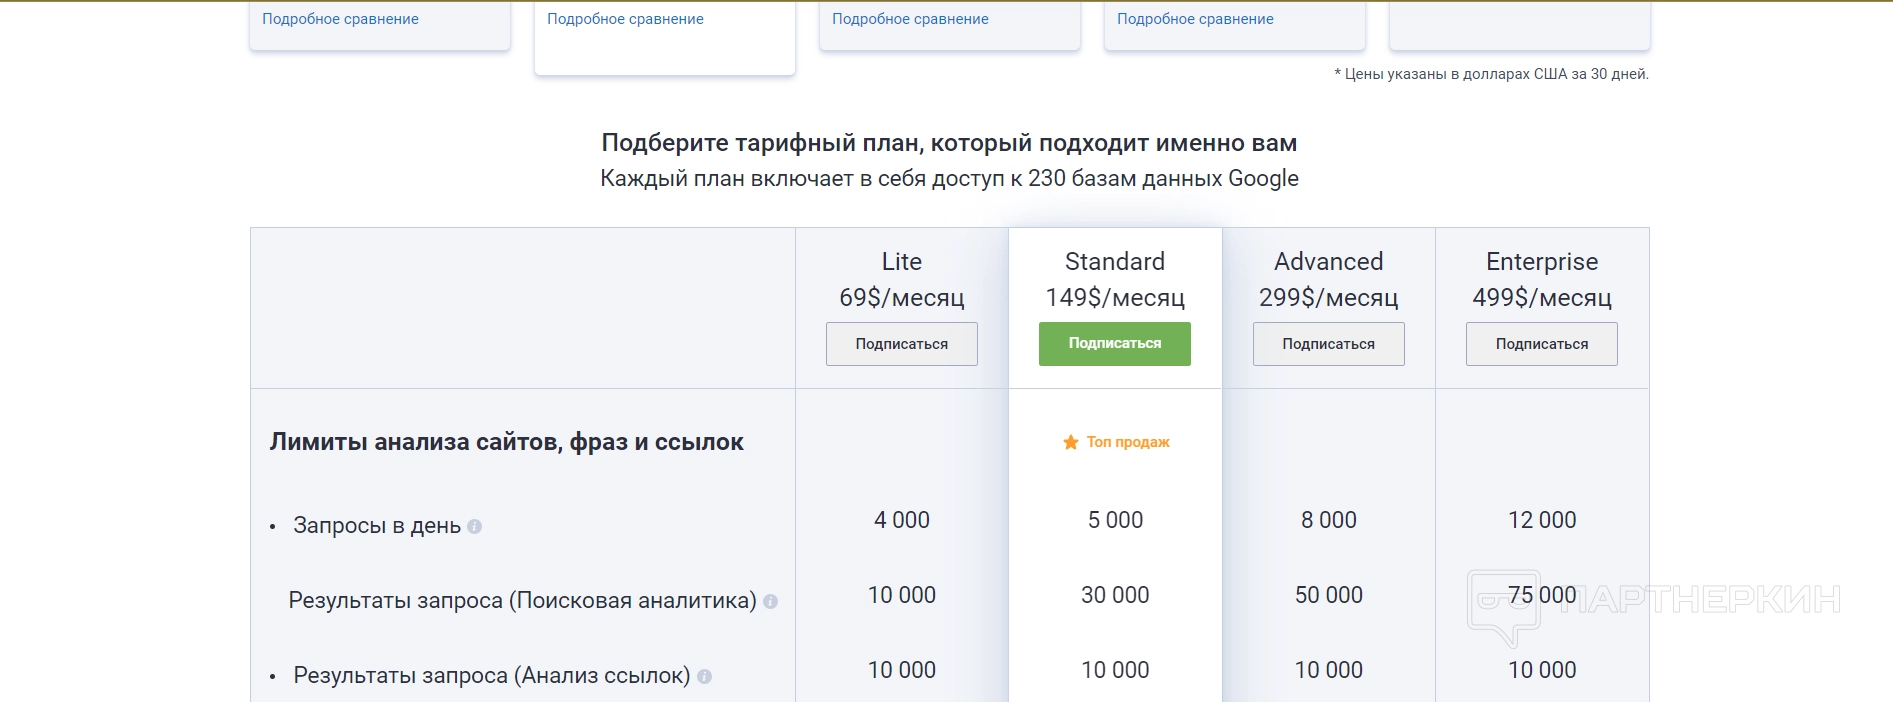Click the Enterprise 499$/месяц price
Screen dimensions: 1893x702
coord(1541,297)
